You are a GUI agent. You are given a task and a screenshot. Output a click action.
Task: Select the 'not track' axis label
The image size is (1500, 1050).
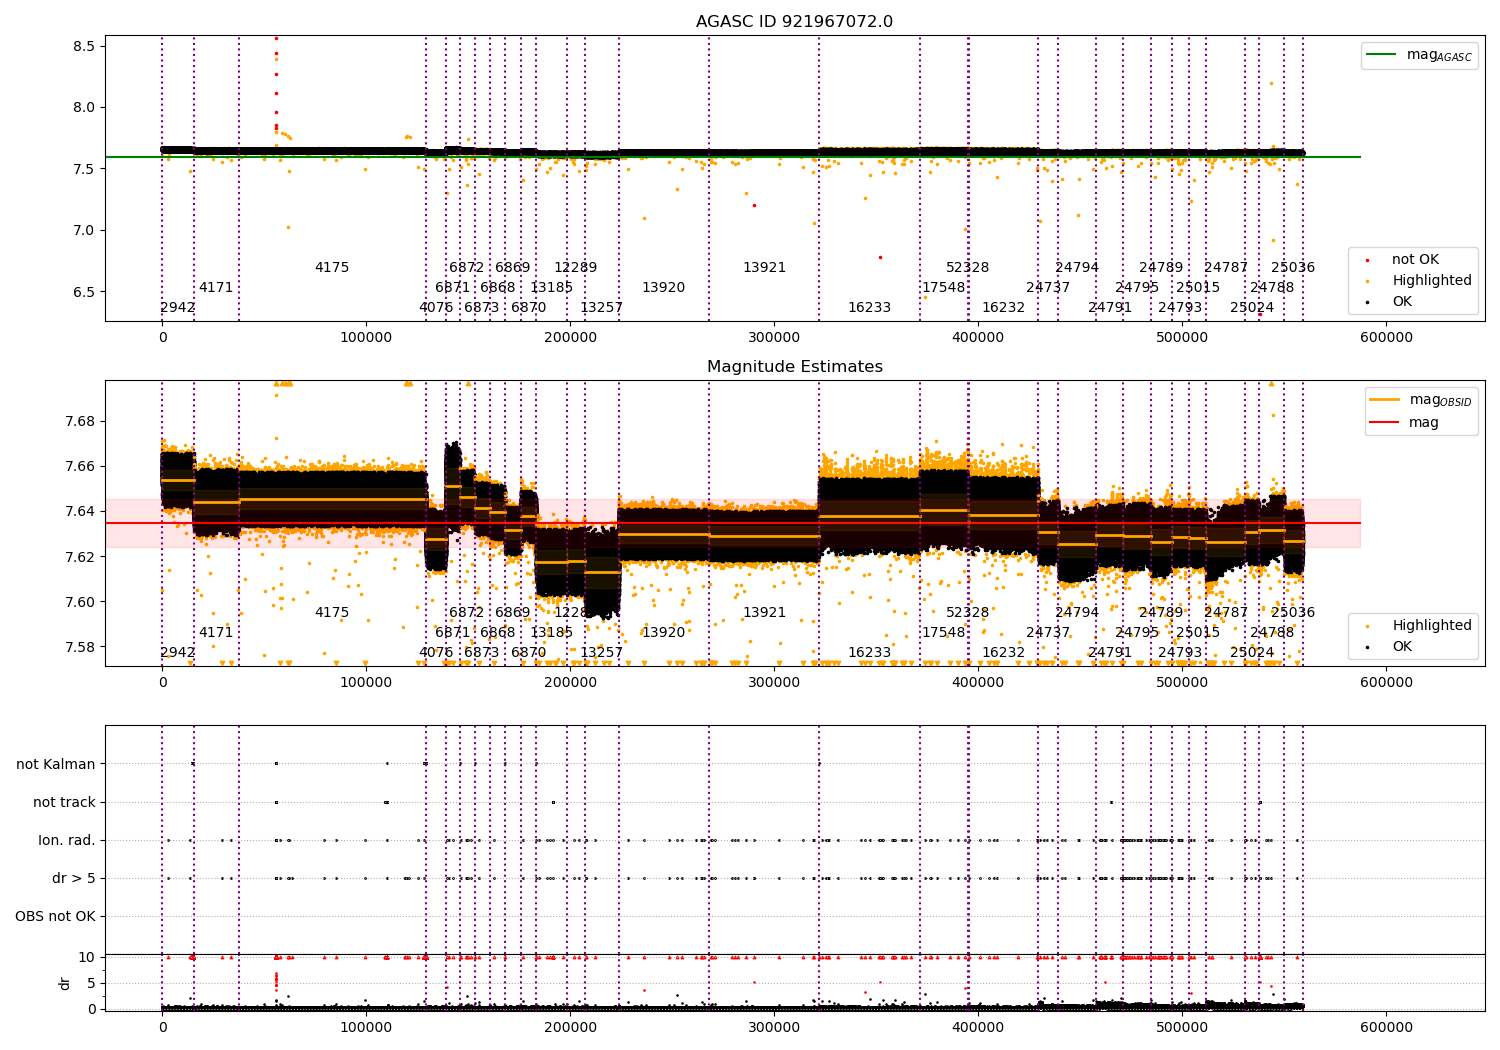click(x=64, y=802)
